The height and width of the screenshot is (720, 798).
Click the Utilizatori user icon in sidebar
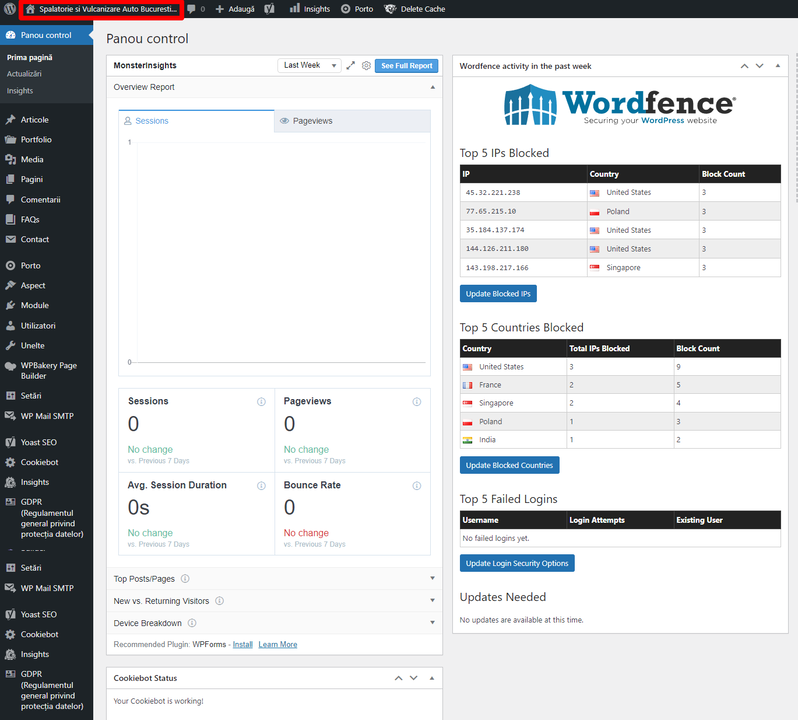click(10, 326)
